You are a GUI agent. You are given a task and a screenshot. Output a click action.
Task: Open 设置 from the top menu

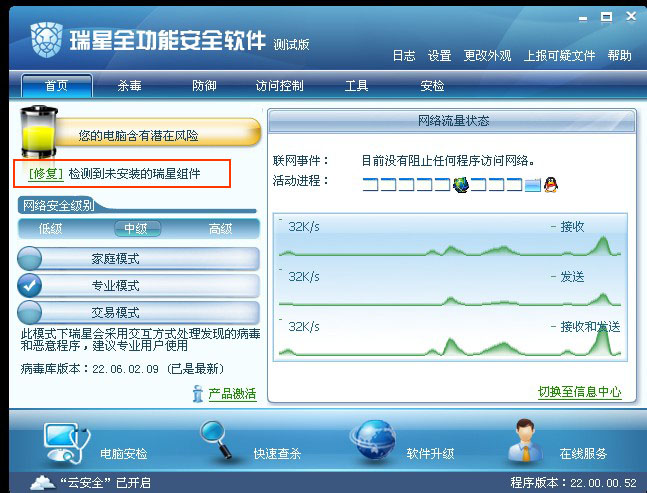(x=439, y=55)
